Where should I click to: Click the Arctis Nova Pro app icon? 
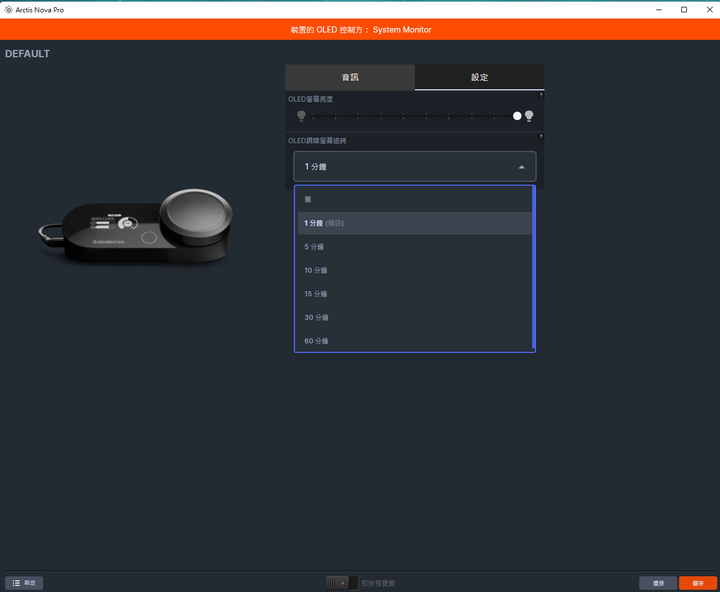8,10
